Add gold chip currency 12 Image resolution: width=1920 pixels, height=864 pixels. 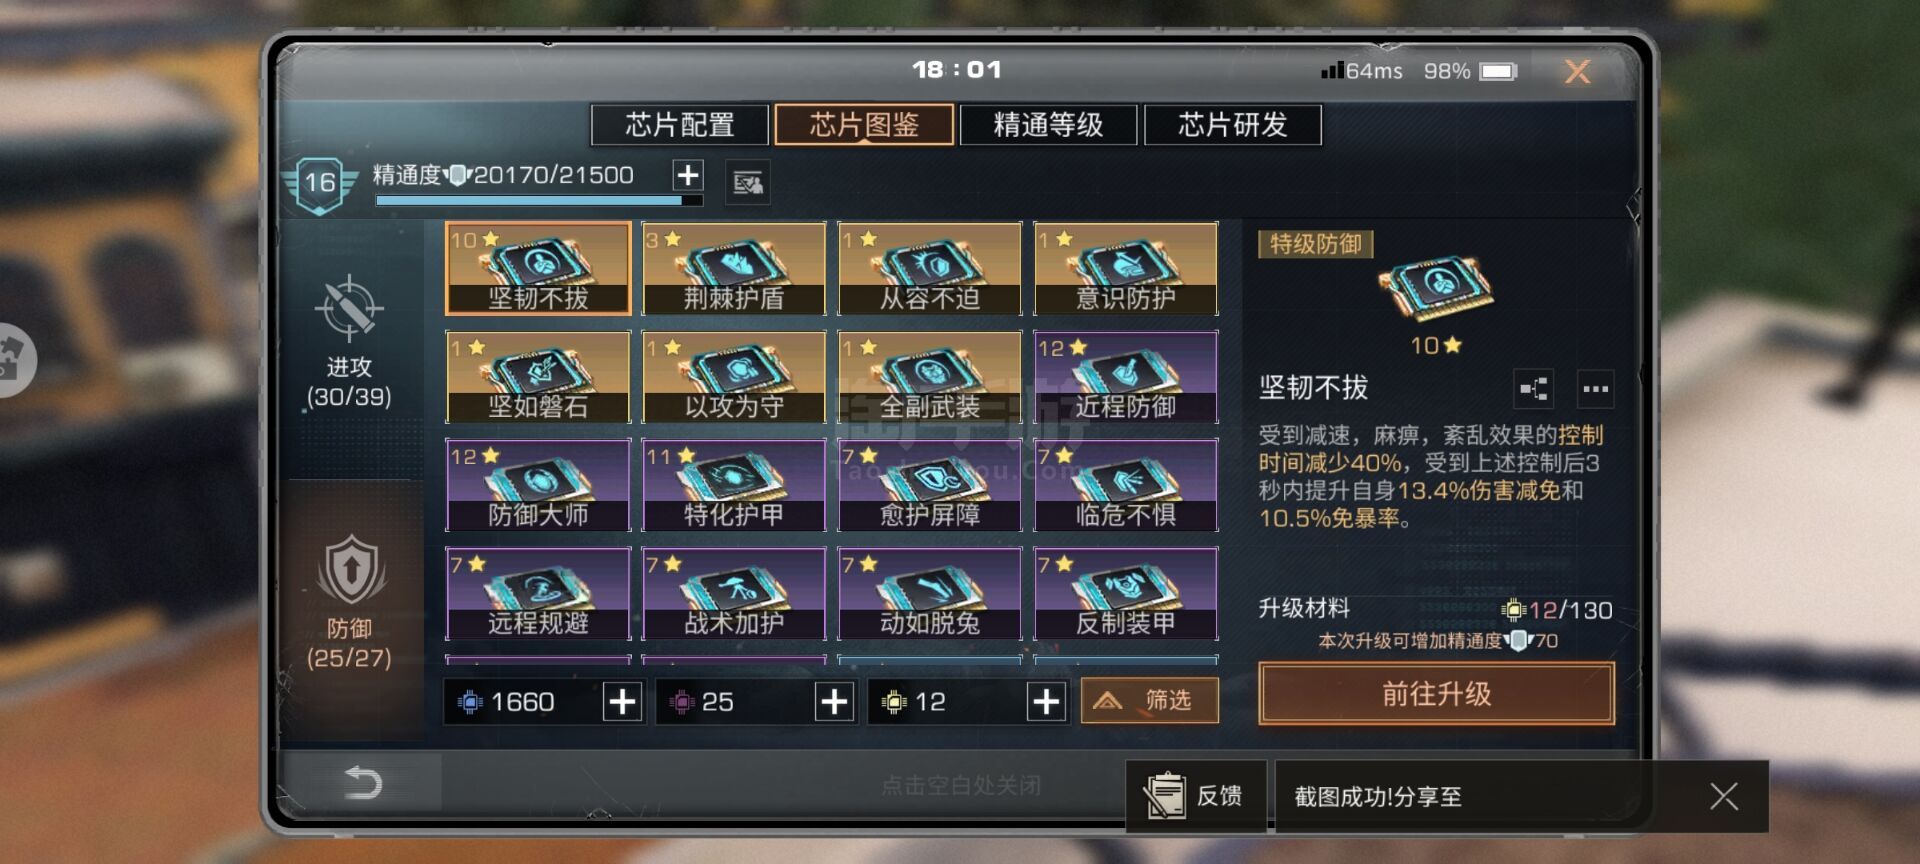(1046, 702)
